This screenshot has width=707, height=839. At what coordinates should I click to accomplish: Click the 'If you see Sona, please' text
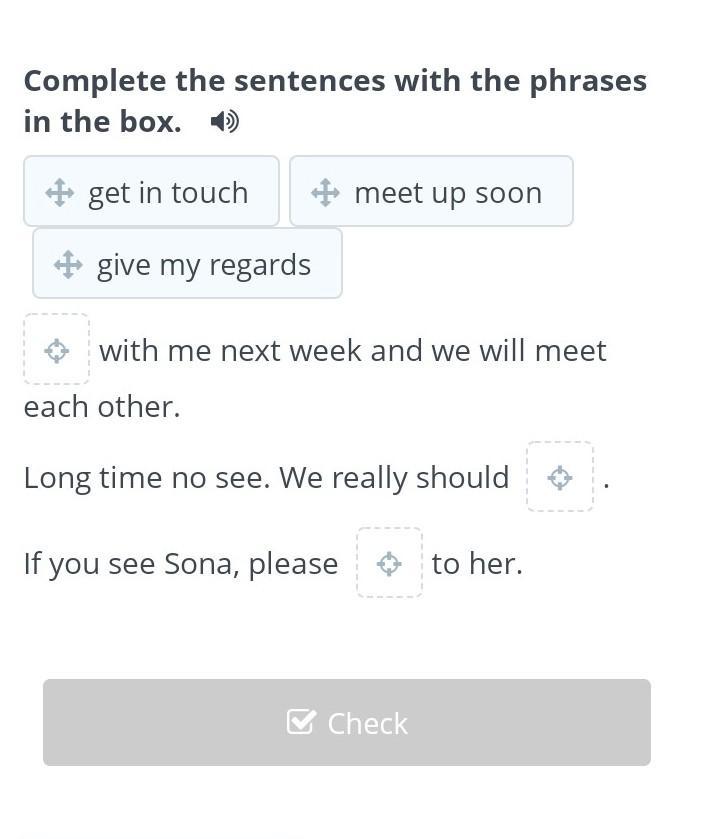(181, 564)
